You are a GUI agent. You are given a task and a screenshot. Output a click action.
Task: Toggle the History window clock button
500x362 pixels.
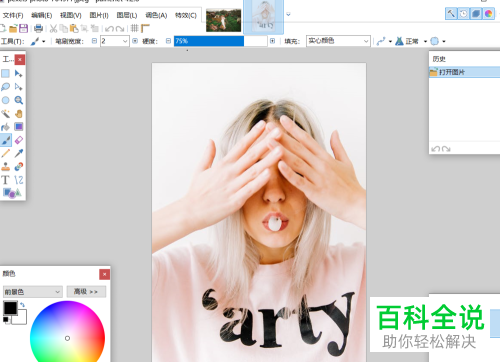(463, 14)
